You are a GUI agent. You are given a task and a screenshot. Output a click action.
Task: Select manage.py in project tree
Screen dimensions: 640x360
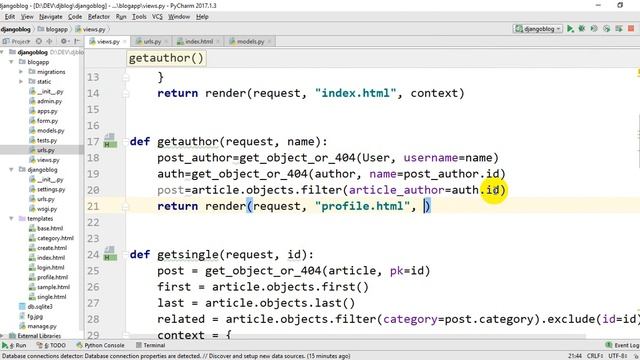(38, 327)
